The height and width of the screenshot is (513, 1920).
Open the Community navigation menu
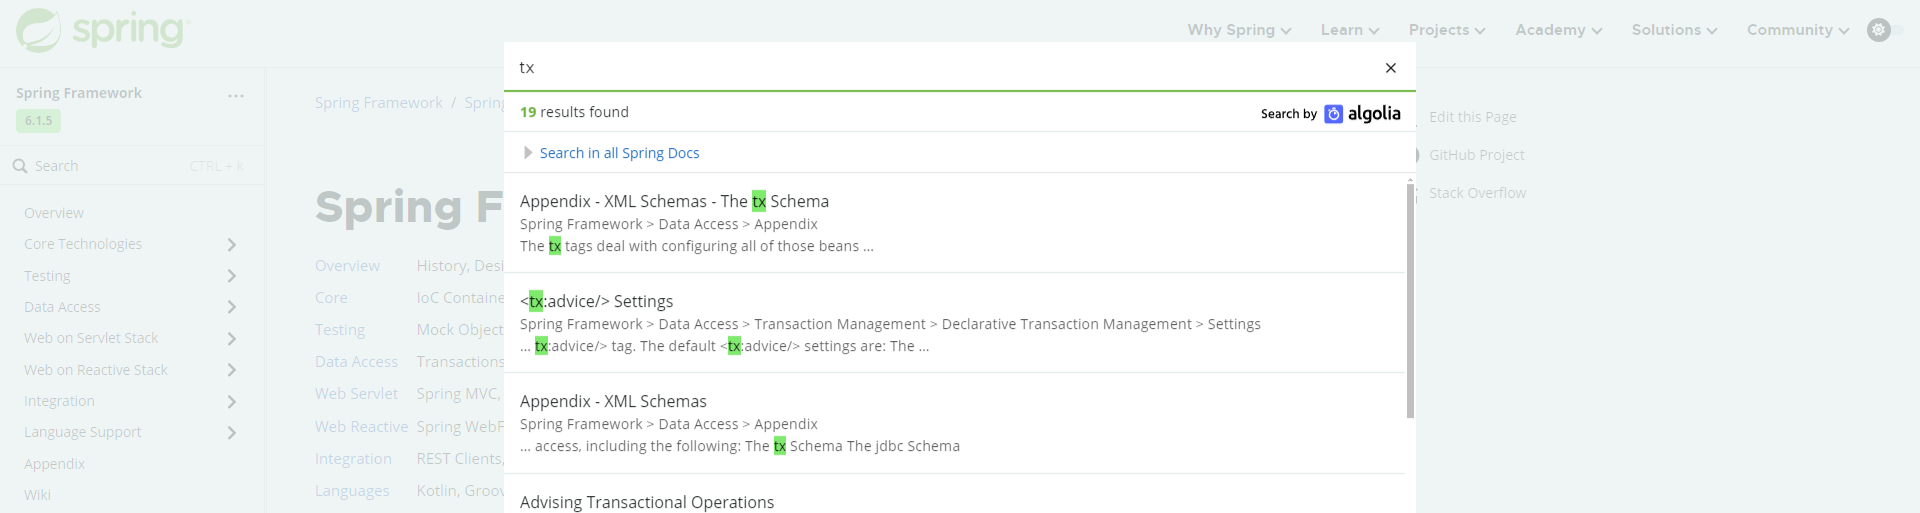pos(1797,30)
